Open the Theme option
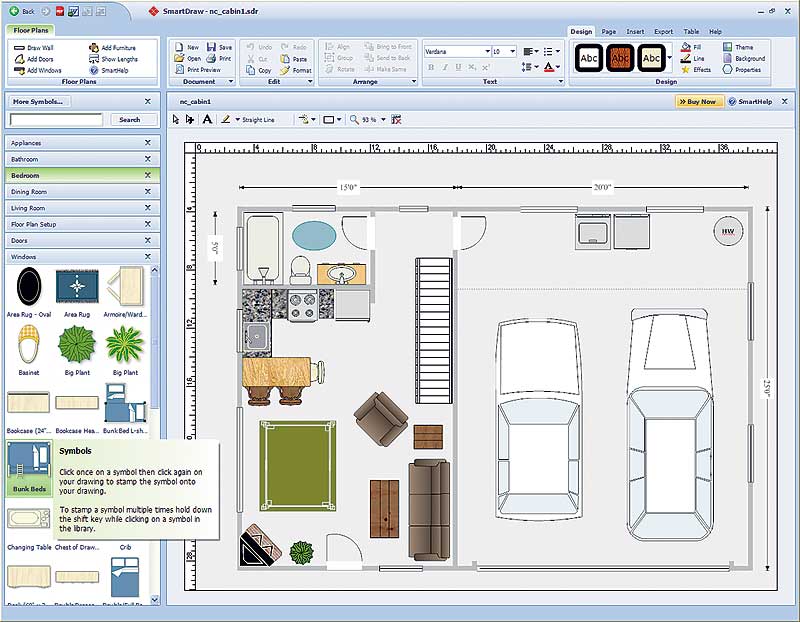 coord(738,47)
